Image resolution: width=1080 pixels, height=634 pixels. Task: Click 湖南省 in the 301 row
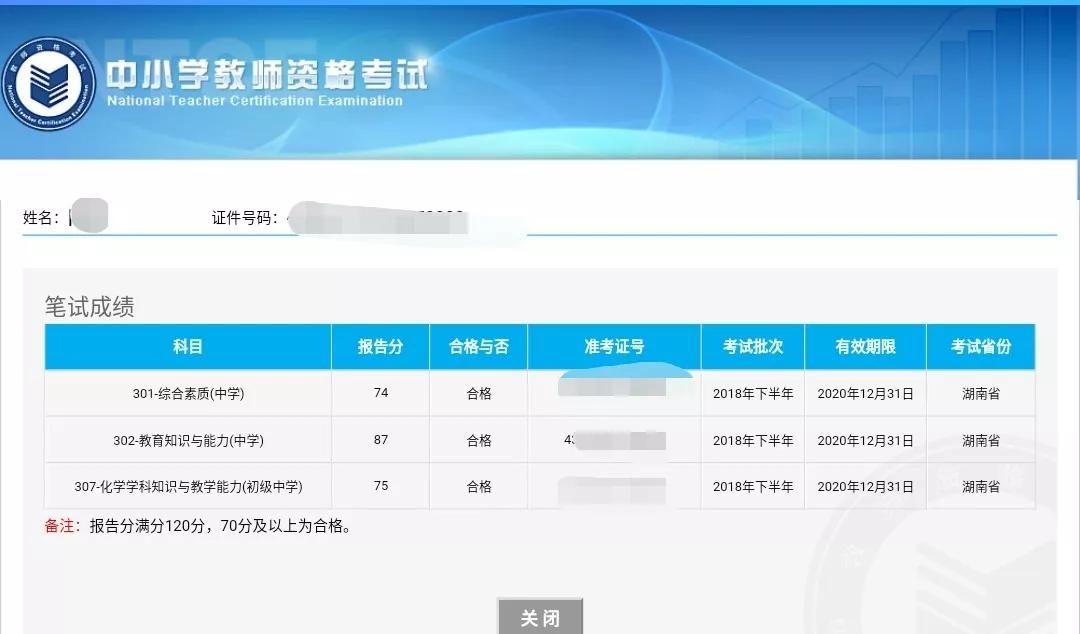pos(981,393)
